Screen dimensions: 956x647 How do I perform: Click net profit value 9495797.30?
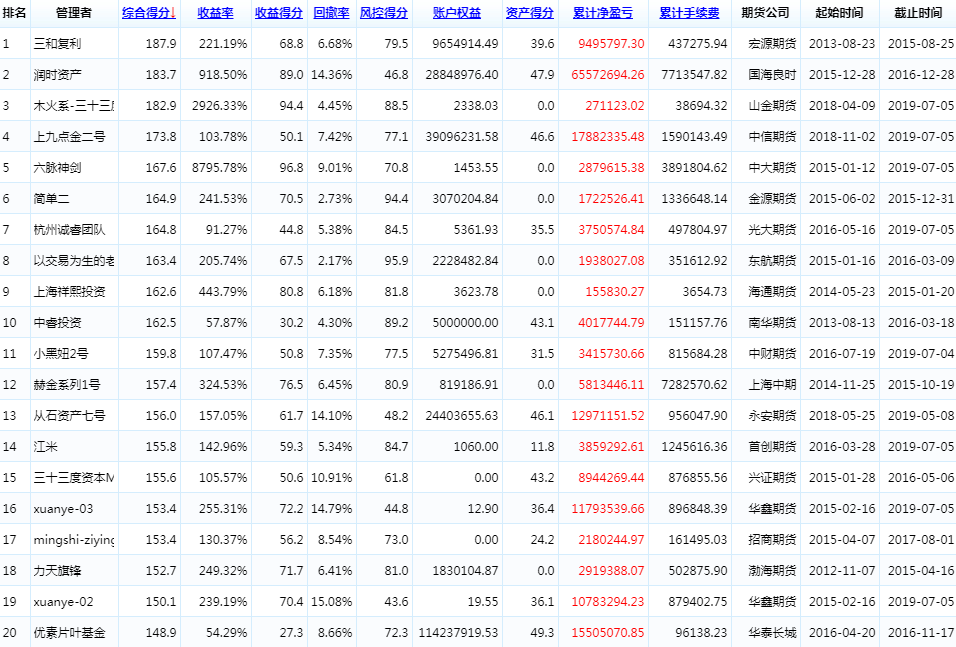tap(611, 44)
